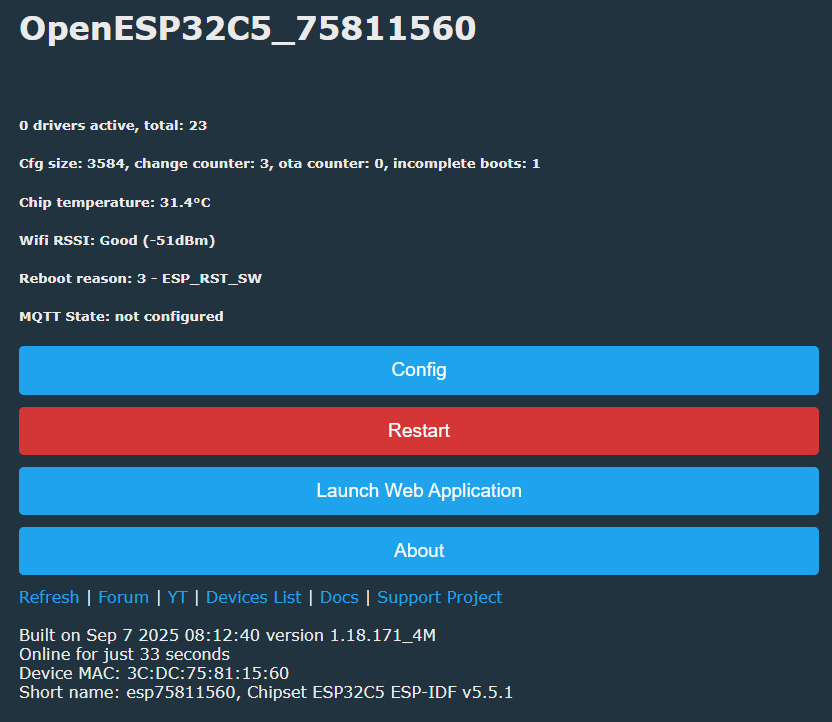
Task: Click the 'Online for just 33 seconds' text
Action: (x=124, y=655)
